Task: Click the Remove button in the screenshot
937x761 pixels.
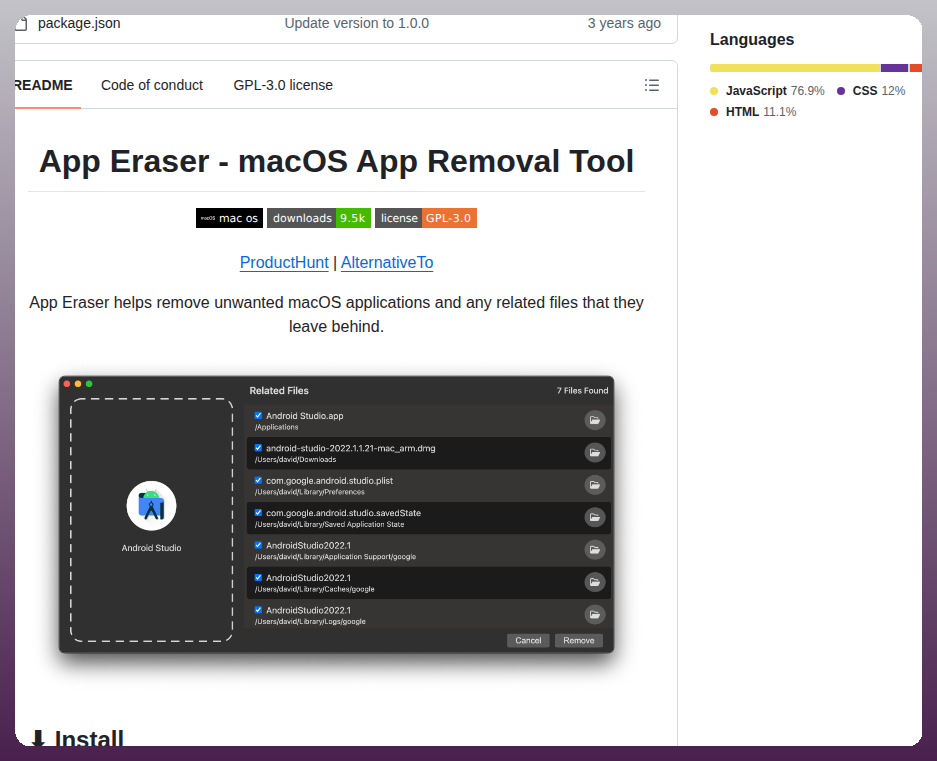Action: tap(578, 640)
